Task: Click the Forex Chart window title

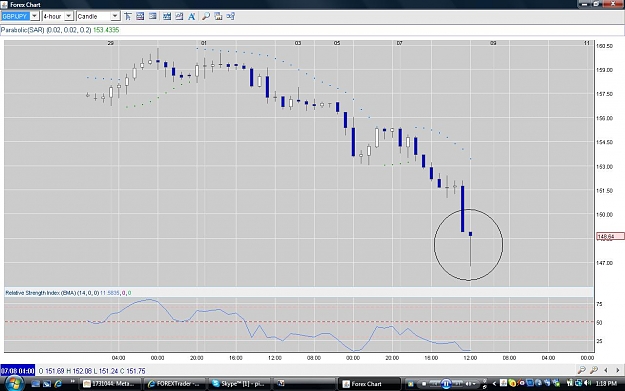Action: [x=26, y=5]
